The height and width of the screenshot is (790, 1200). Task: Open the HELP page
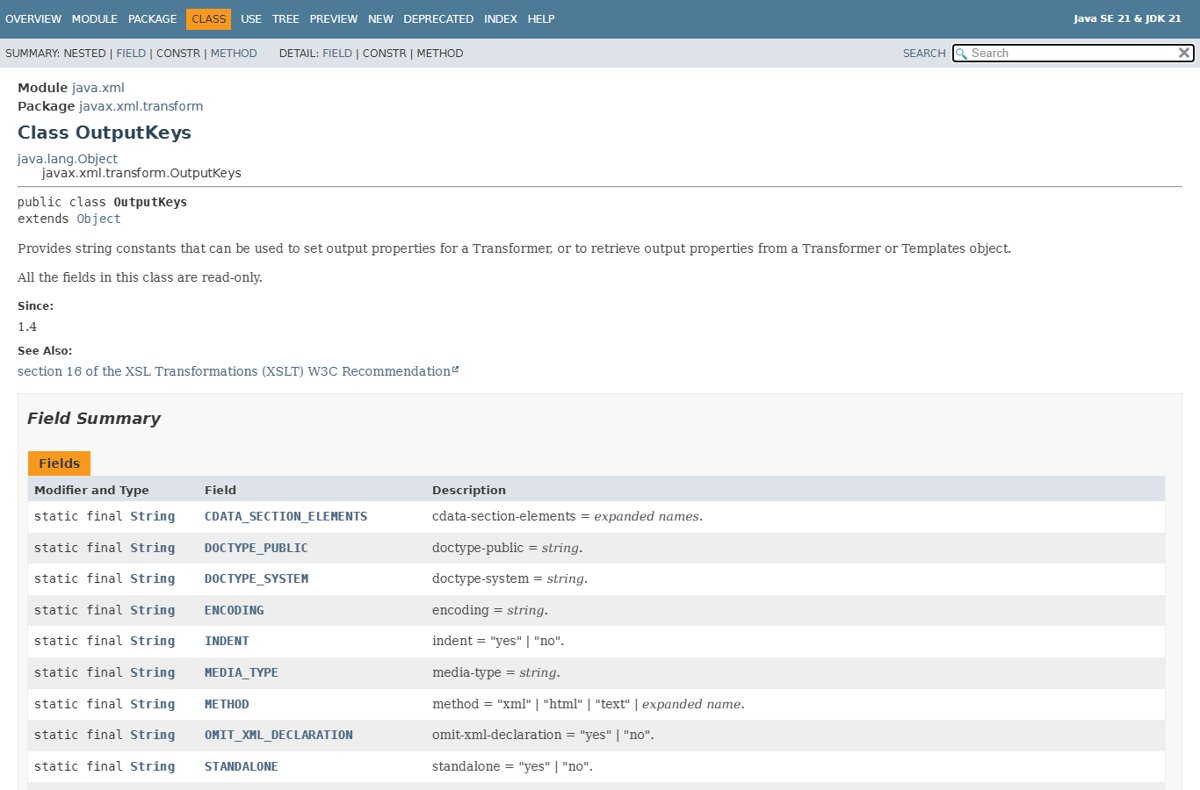pos(541,19)
